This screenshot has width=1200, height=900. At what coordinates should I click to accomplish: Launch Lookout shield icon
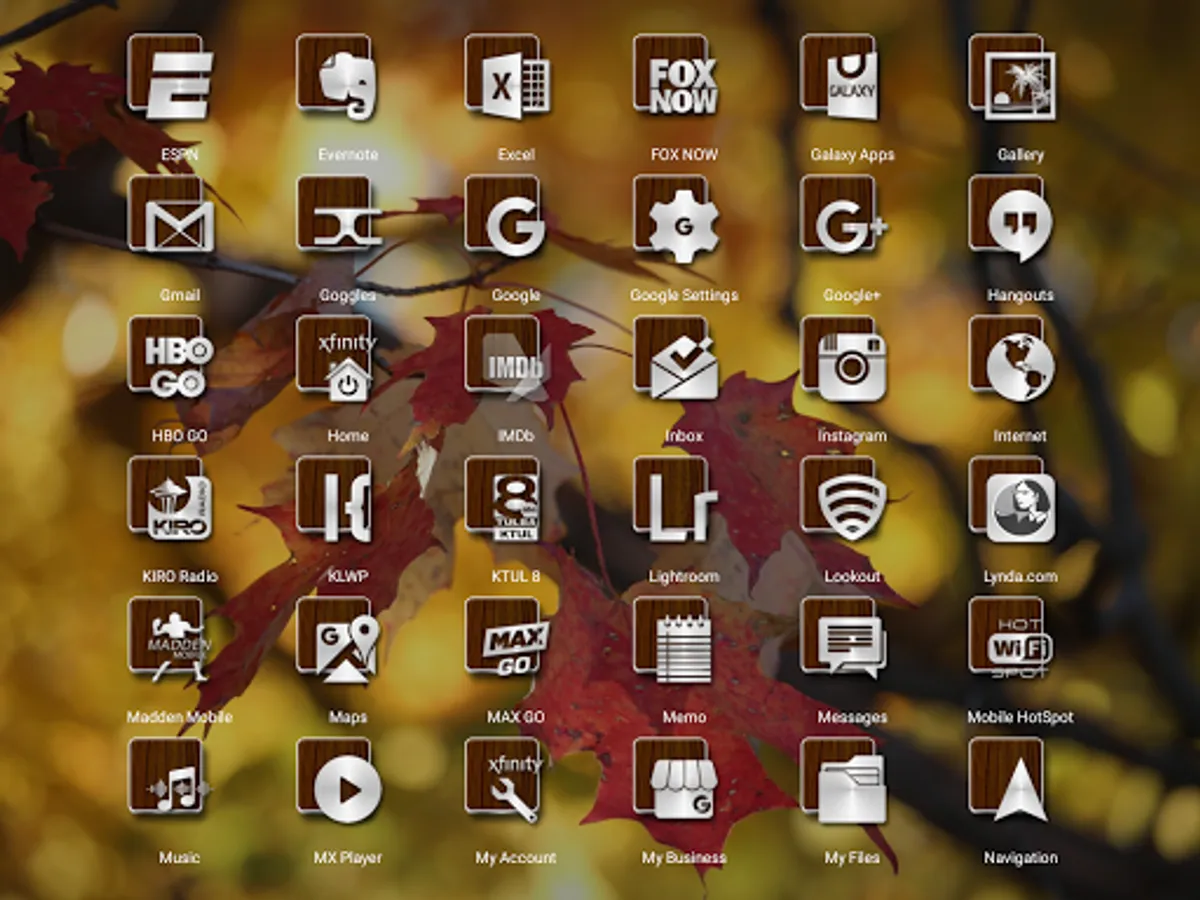click(843, 500)
